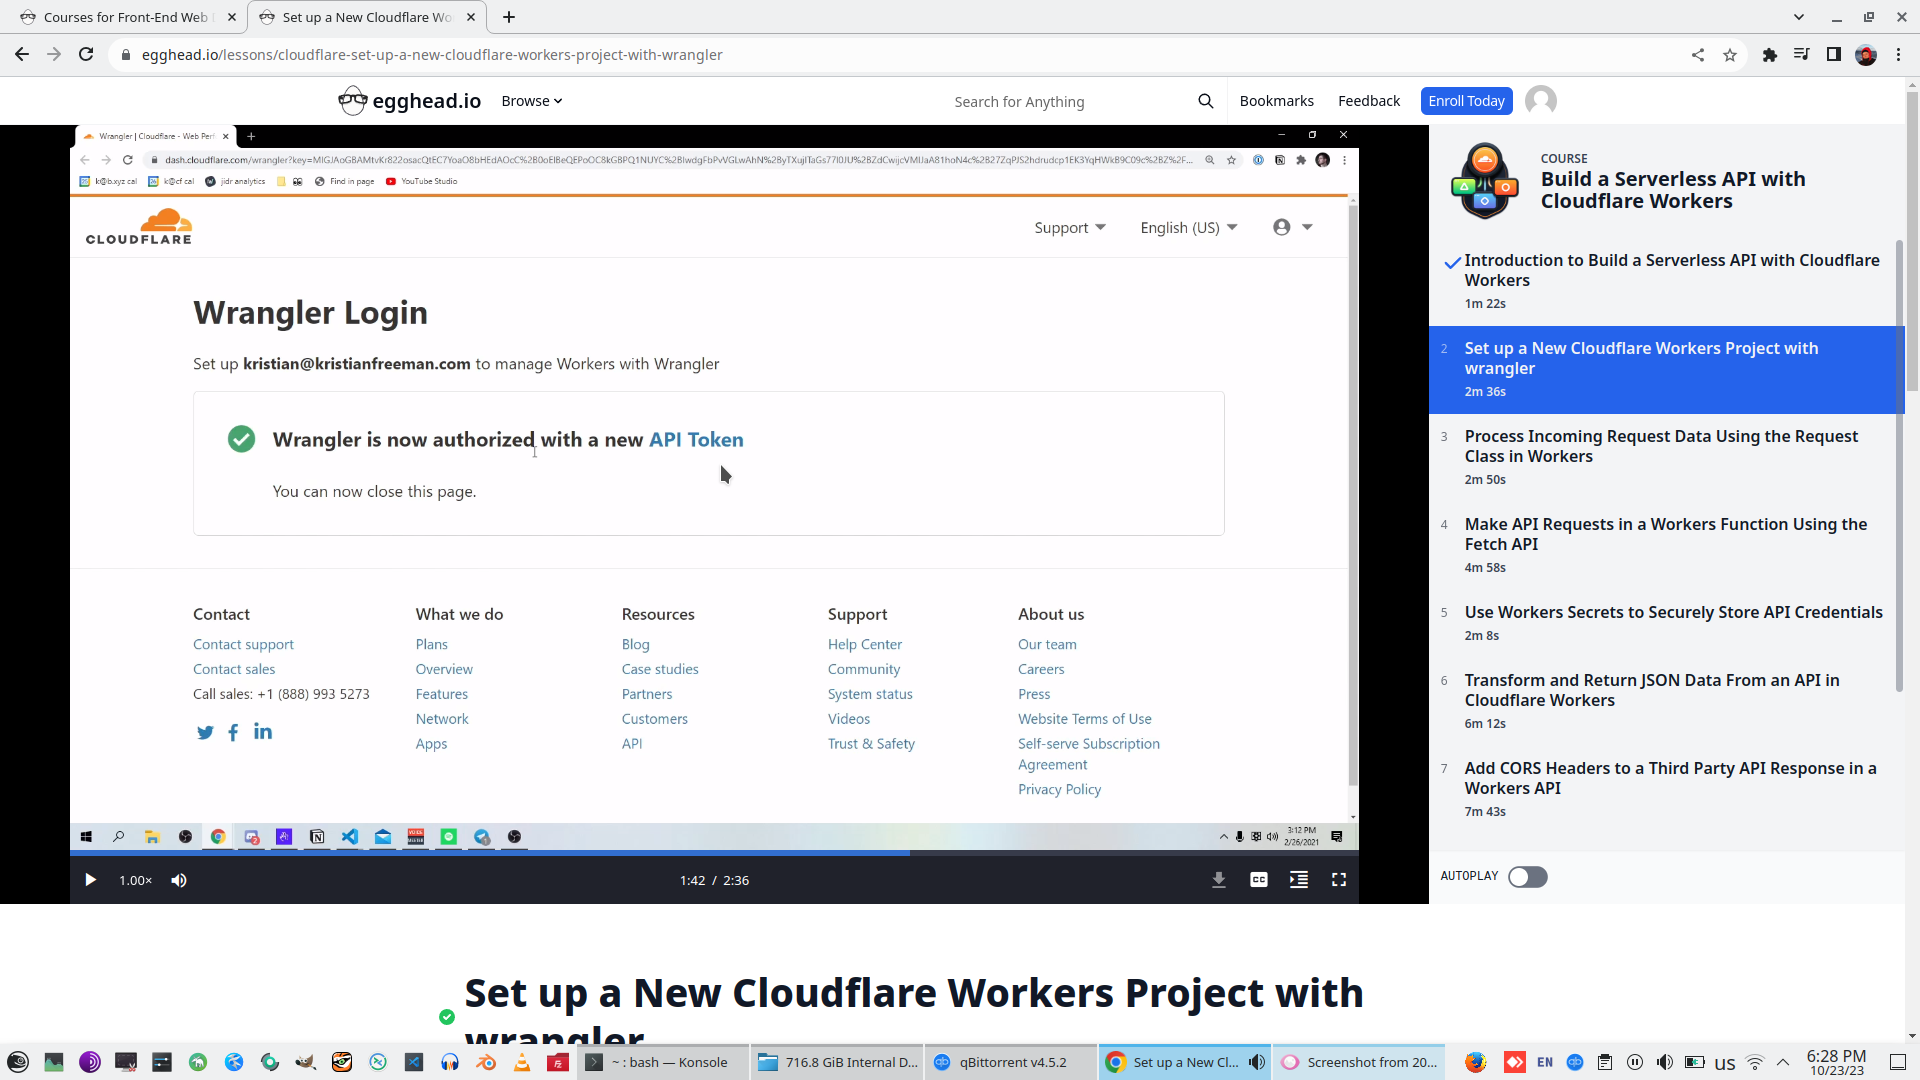Turn on closed captions
The image size is (1920, 1080).
pyautogui.click(x=1259, y=880)
